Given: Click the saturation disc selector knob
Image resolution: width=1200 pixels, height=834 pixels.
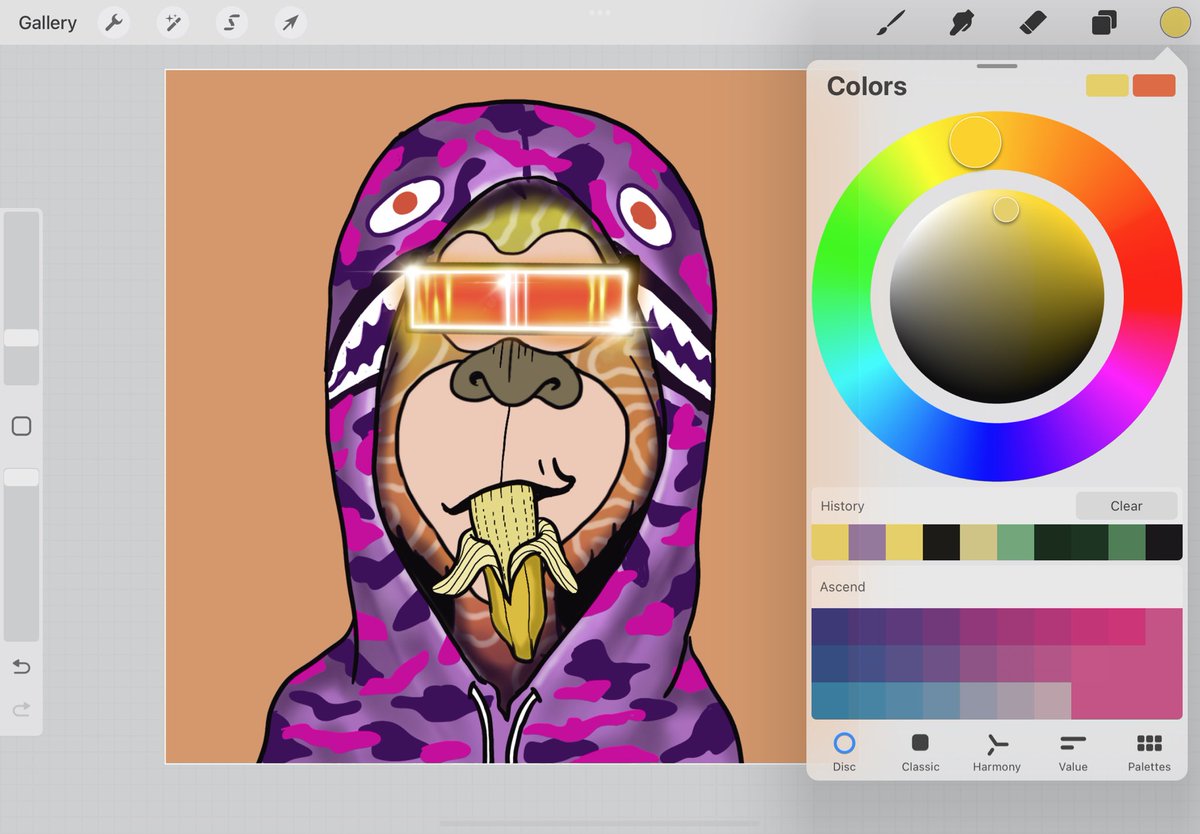Looking at the screenshot, I should 1006,210.
